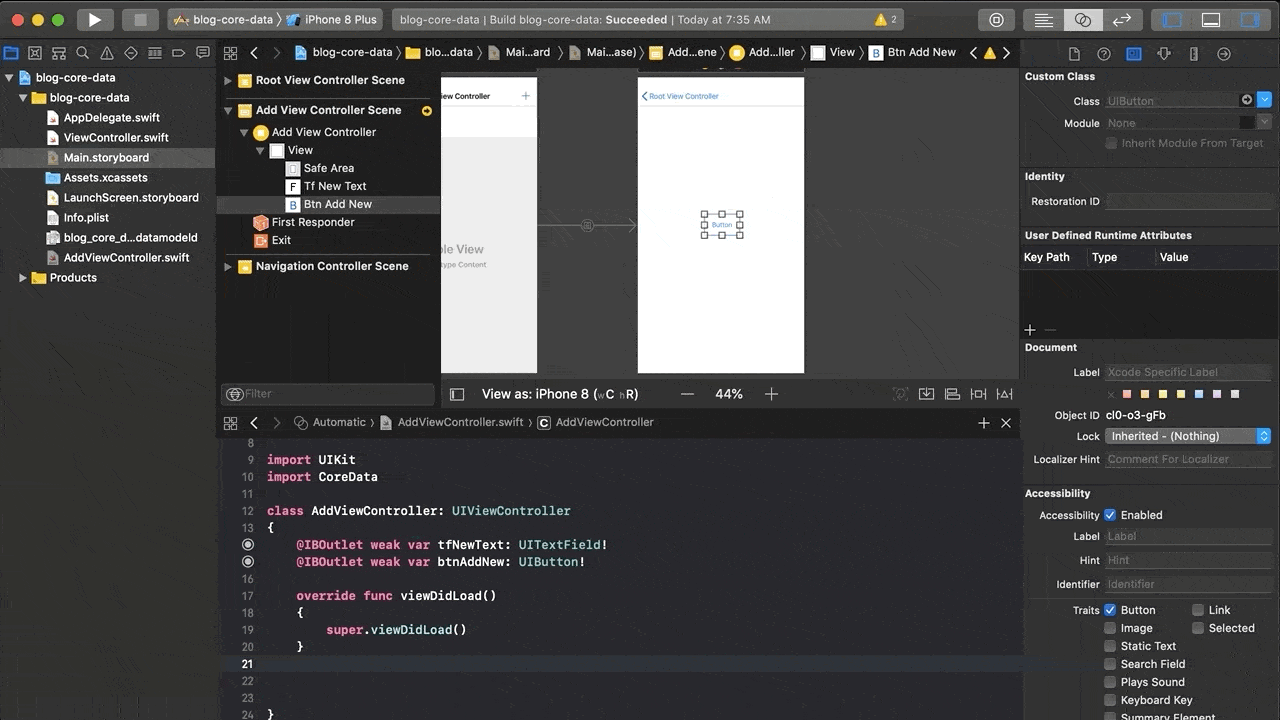Toggle the Navigator panel visibility
Viewport: 1280px width, 720px height.
tap(1172, 19)
